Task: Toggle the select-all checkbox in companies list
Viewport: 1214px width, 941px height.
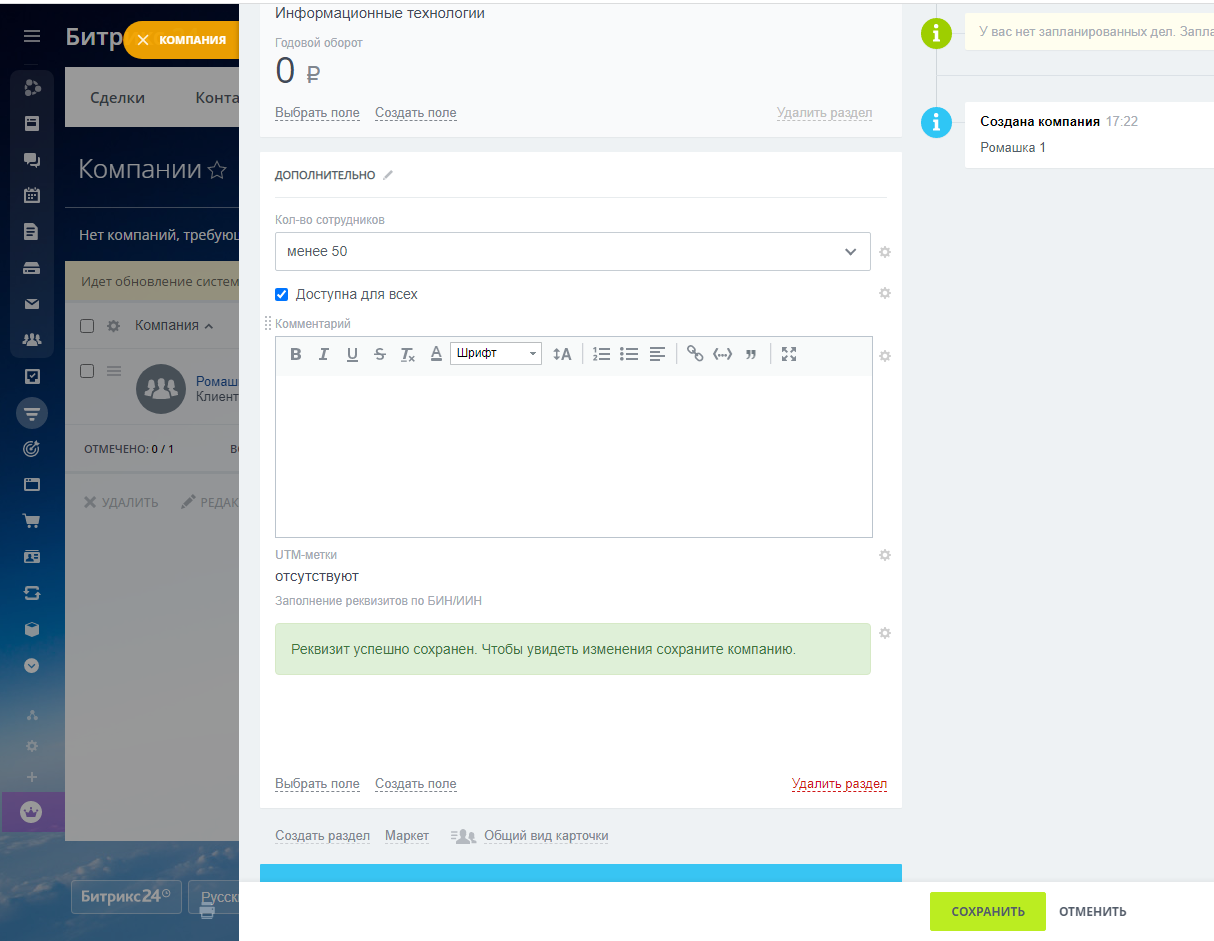Action: tap(87, 325)
